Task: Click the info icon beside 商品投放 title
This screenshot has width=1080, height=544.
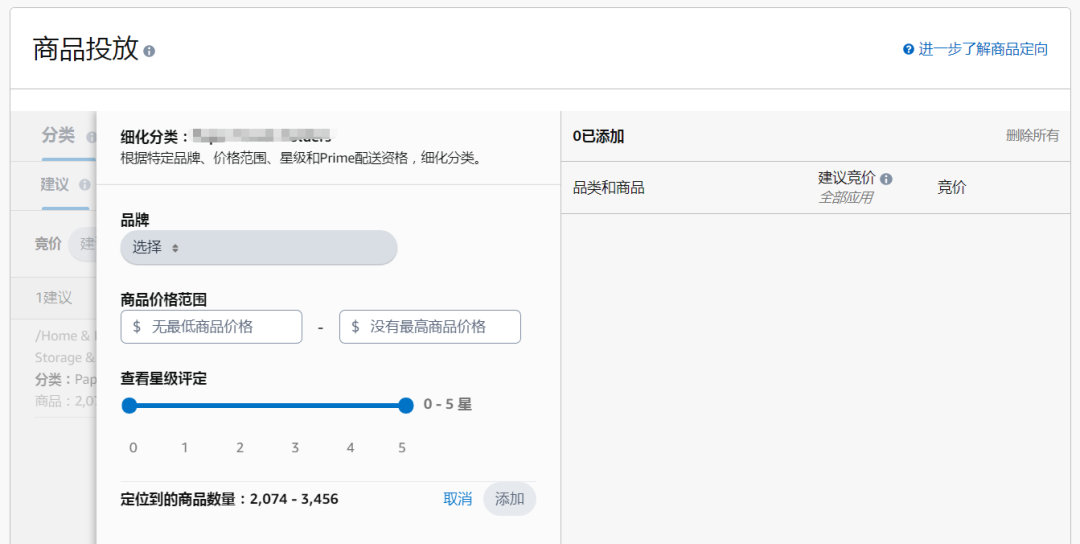Action: click(x=149, y=50)
